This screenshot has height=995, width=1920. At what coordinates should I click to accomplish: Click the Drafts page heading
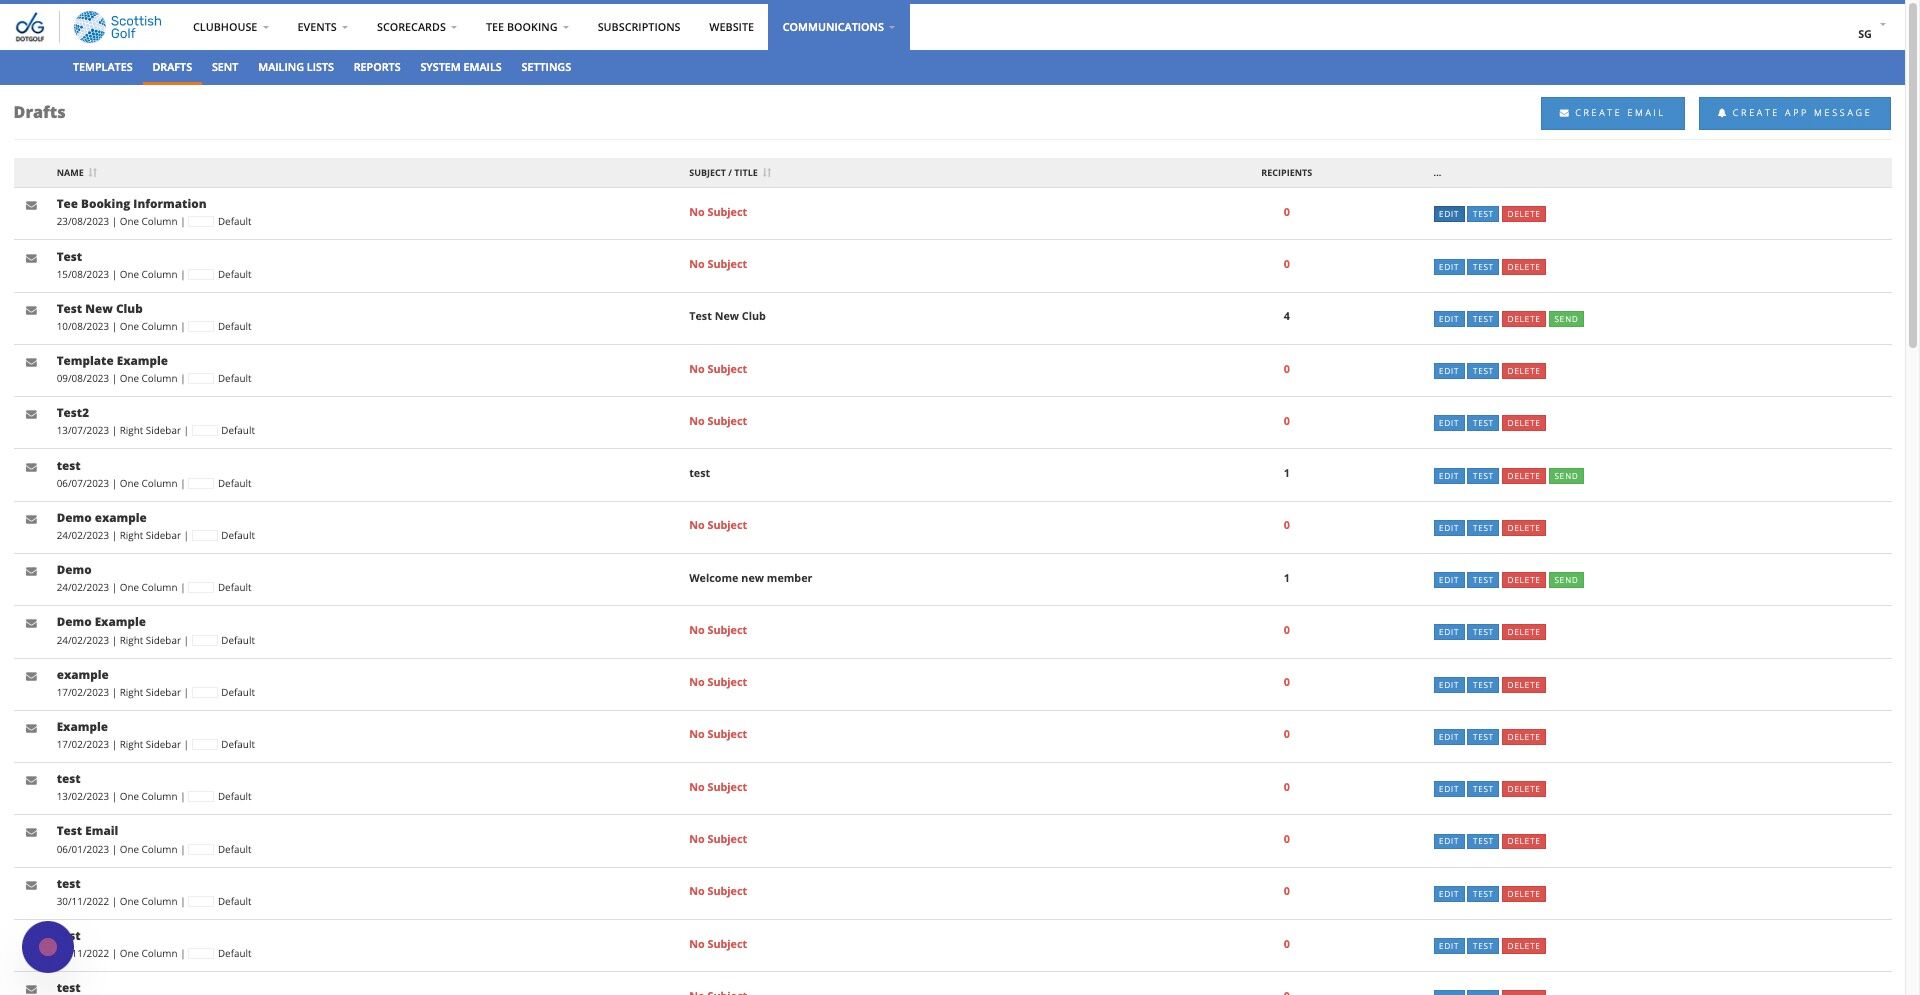pos(40,112)
